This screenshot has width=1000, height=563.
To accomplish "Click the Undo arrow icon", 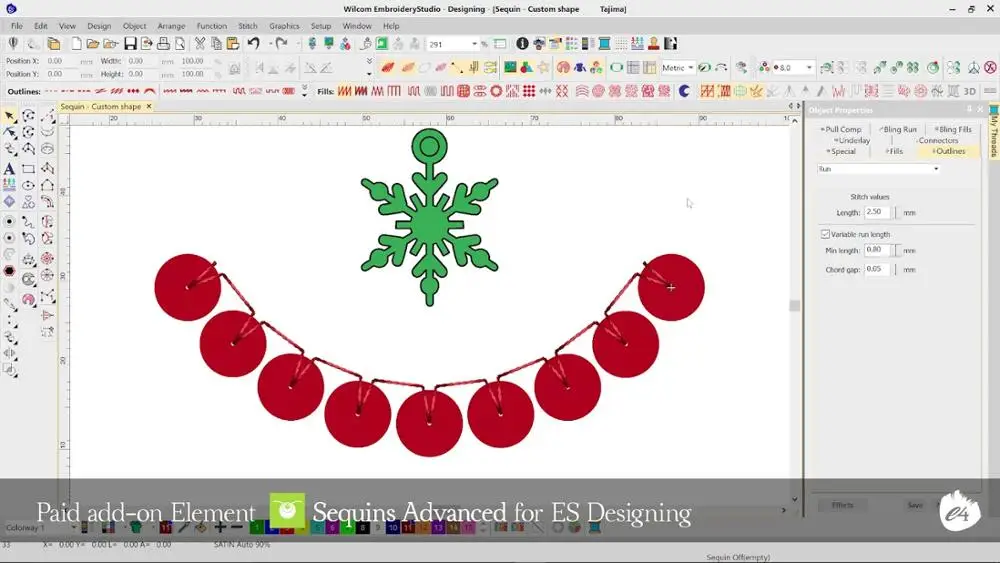I will (x=253, y=43).
